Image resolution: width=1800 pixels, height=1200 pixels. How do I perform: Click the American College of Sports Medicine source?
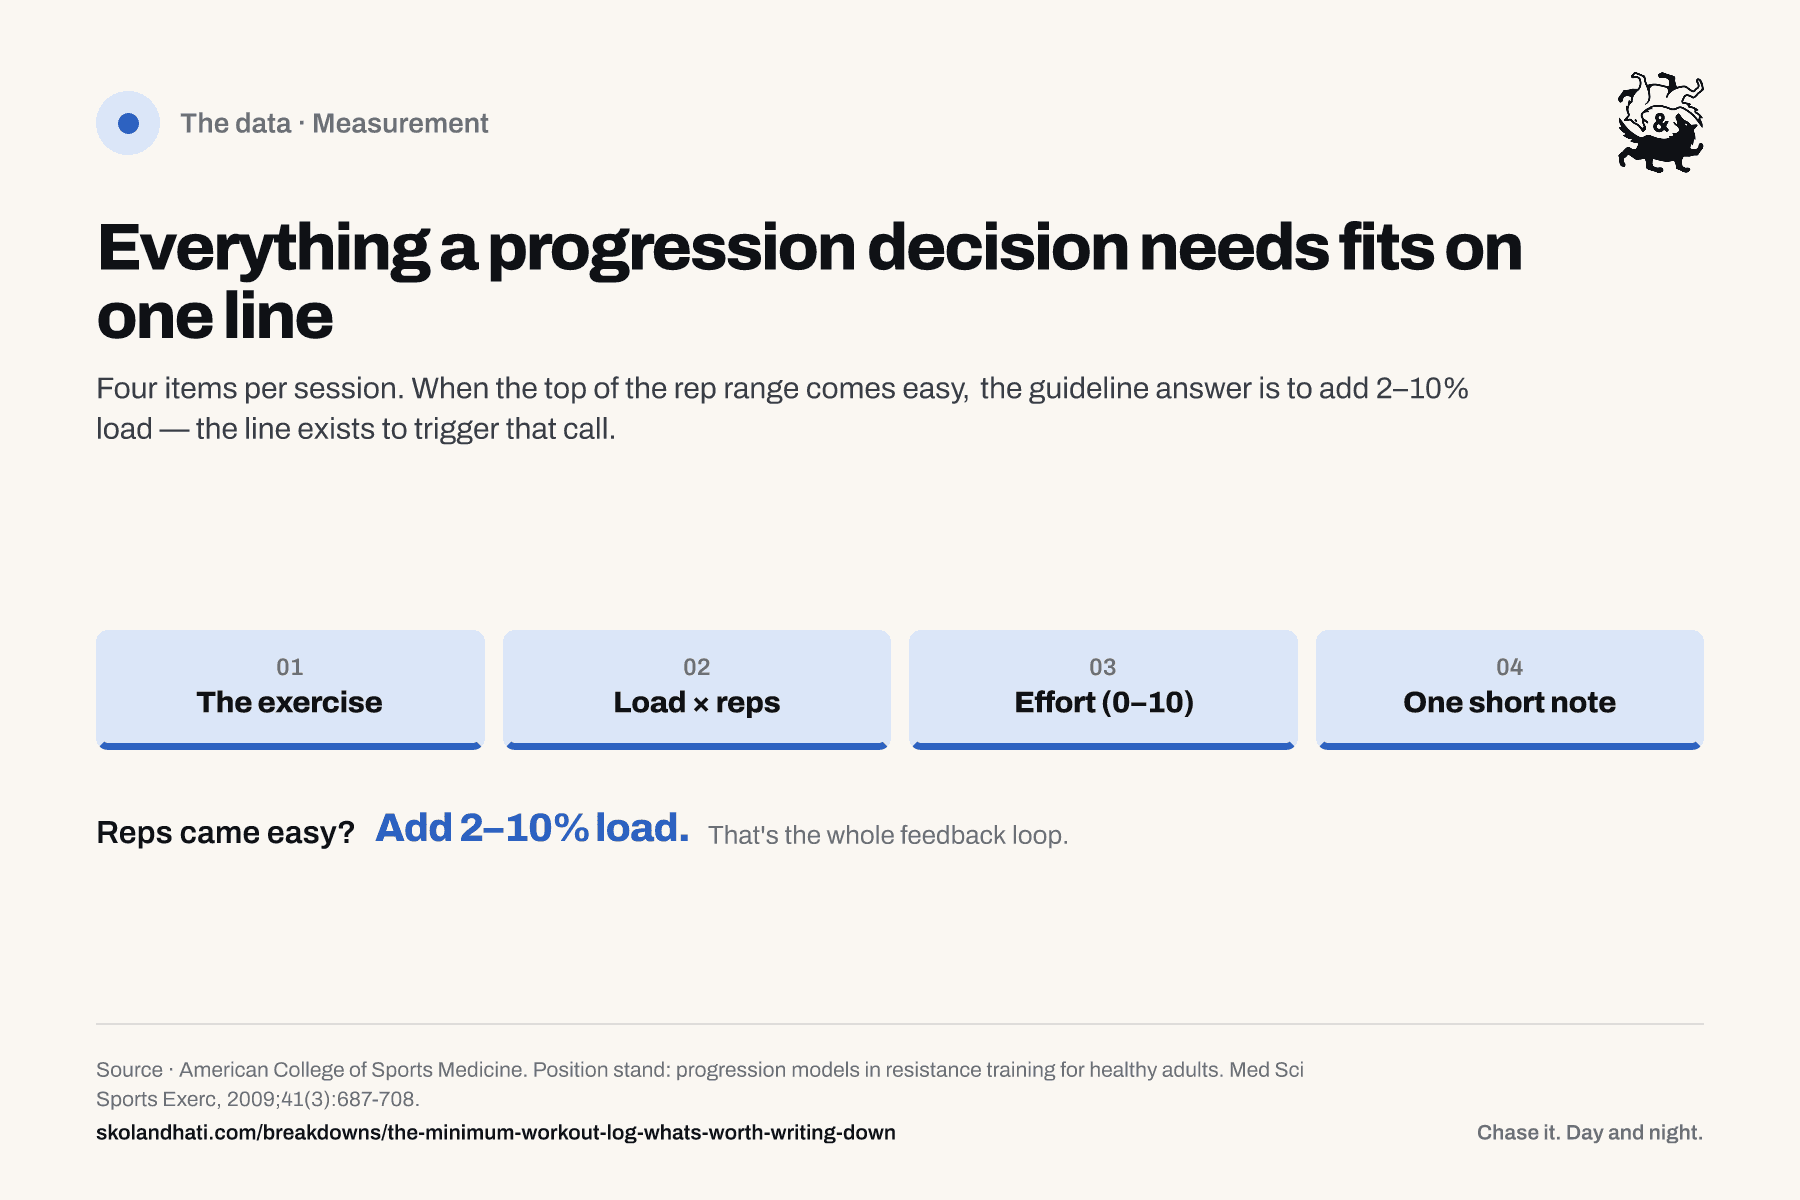tap(700, 1084)
